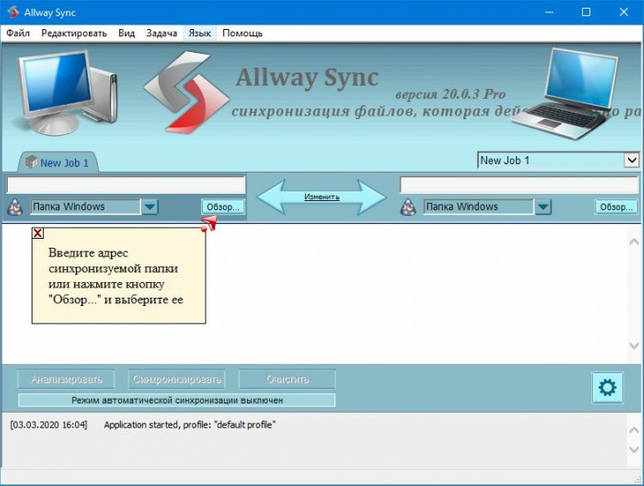This screenshot has height=486, width=644.
Task: Switch to the New Job 1 tab
Action: point(58,163)
